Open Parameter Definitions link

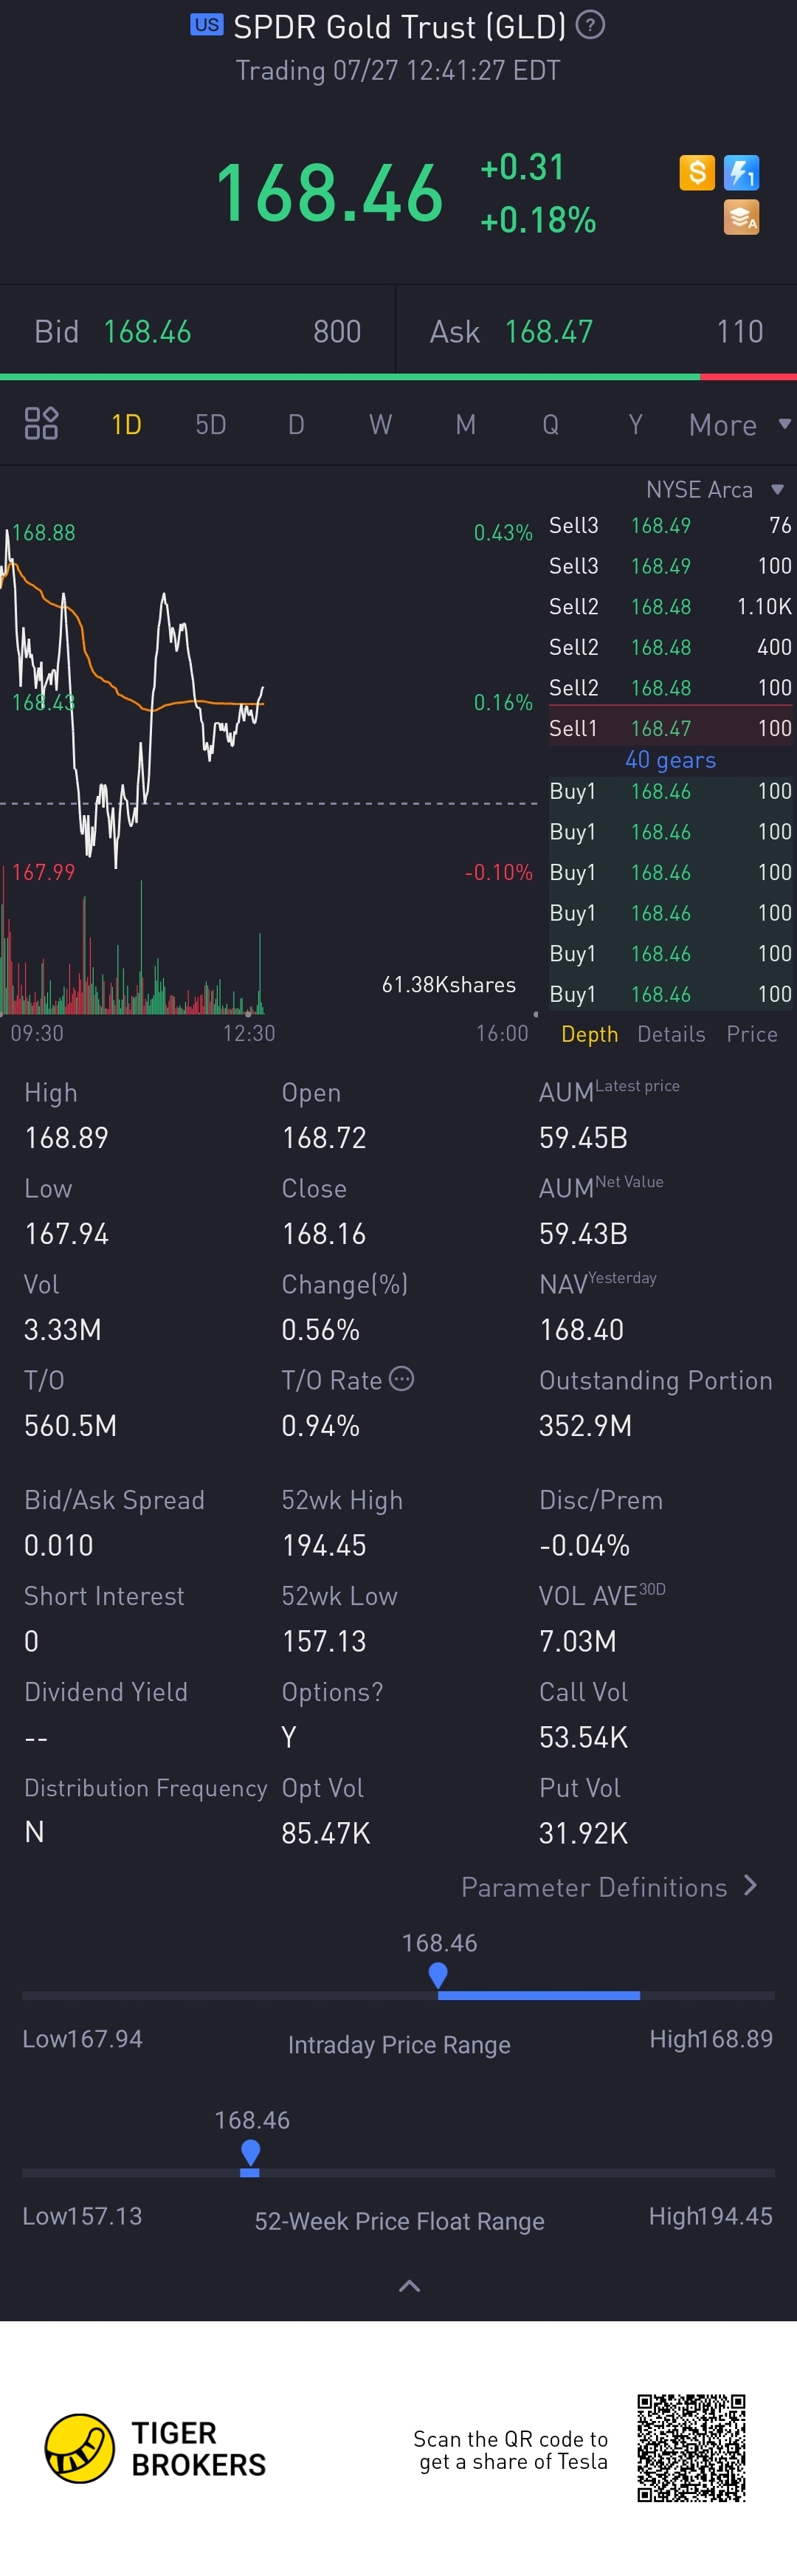pyautogui.click(x=609, y=1887)
